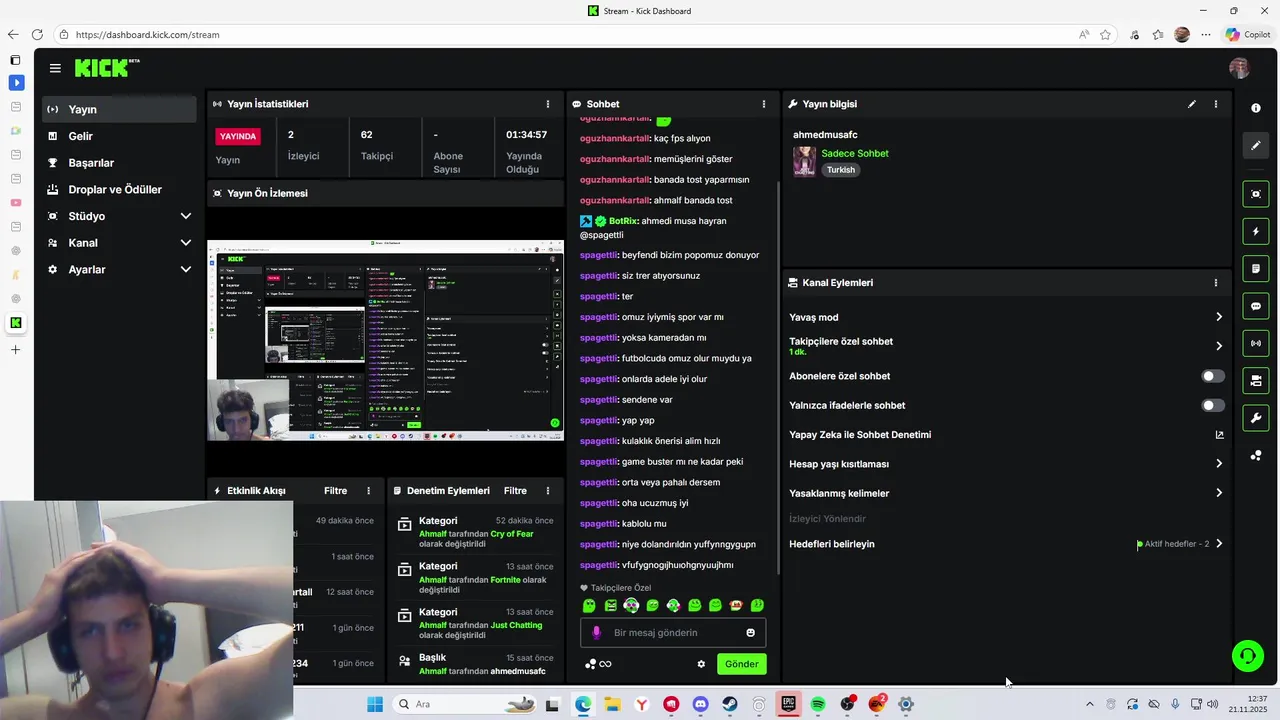Open Etkinlik Akışı three-dot menu
Viewport: 1280px width, 720px height.
pos(368,491)
